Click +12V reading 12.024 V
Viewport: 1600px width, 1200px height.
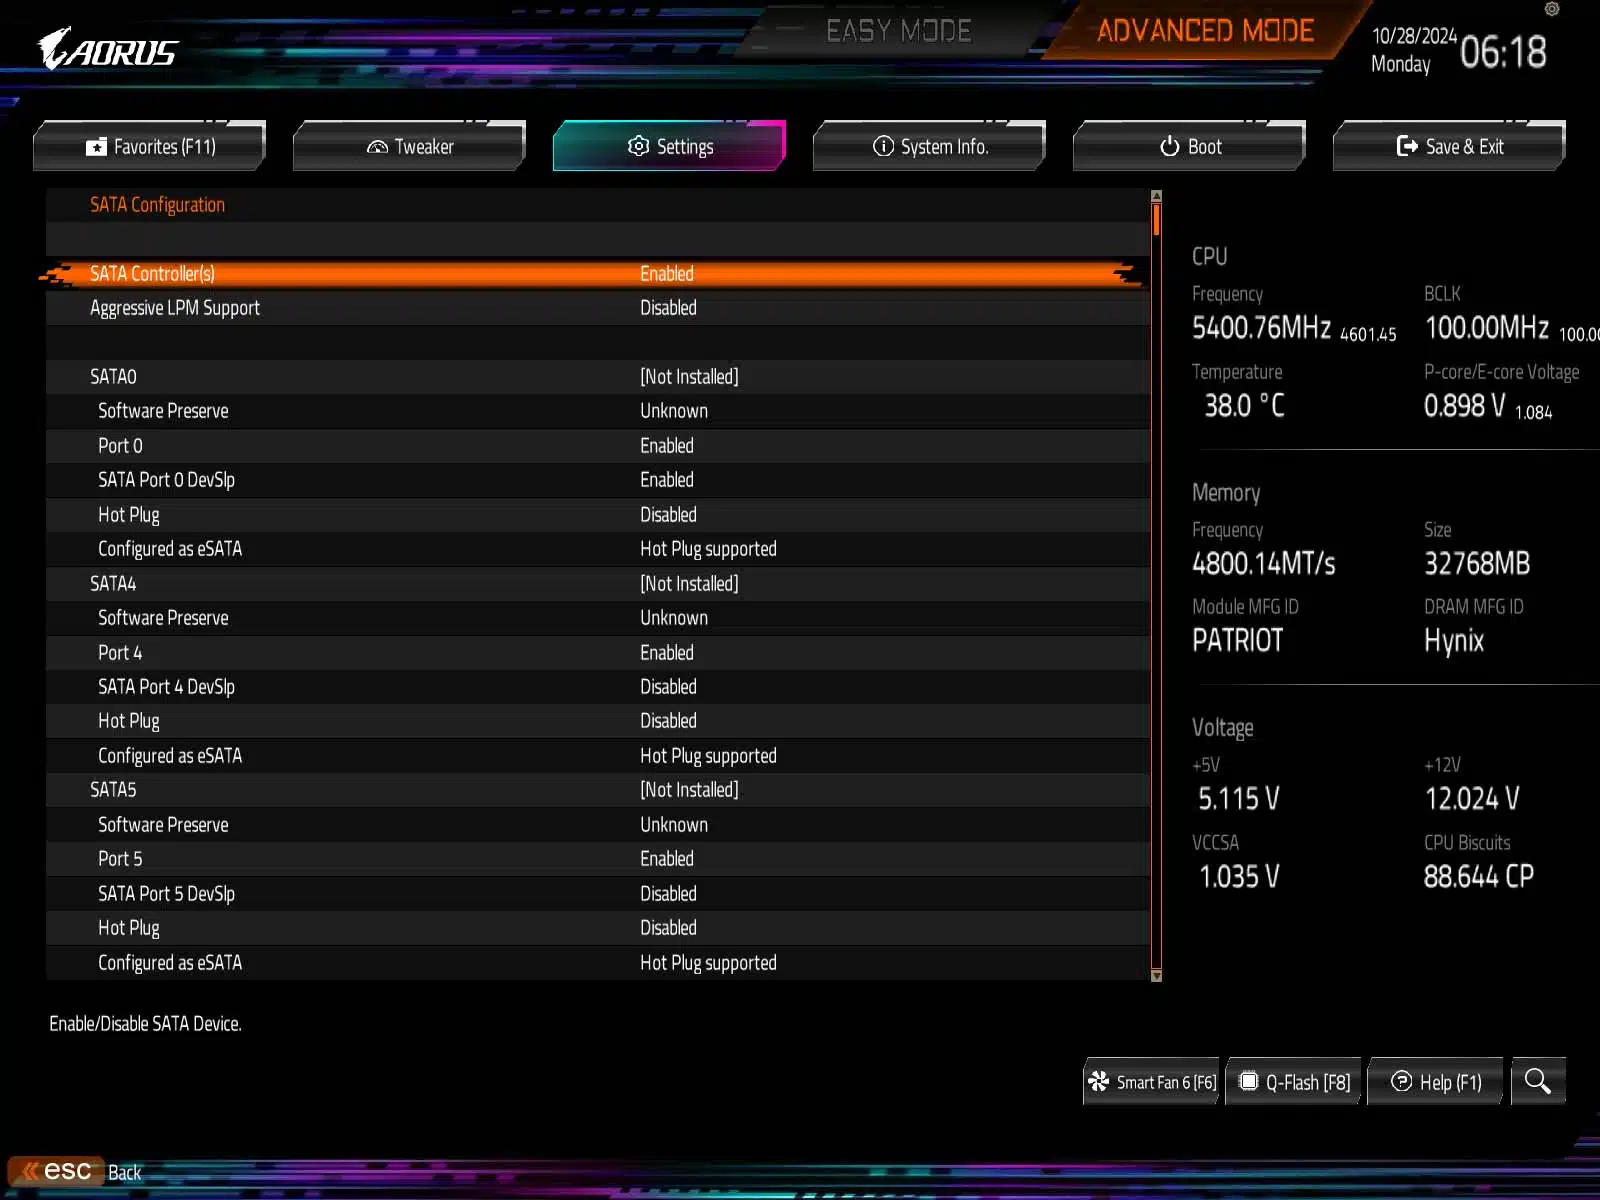pos(1472,798)
